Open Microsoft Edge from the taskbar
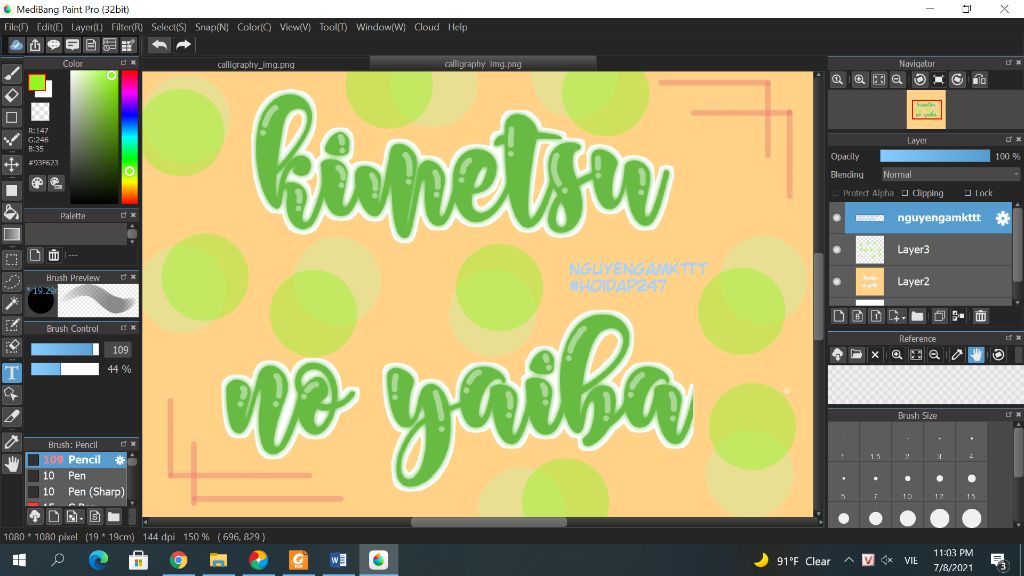This screenshot has height=576, width=1024. click(99, 560)
